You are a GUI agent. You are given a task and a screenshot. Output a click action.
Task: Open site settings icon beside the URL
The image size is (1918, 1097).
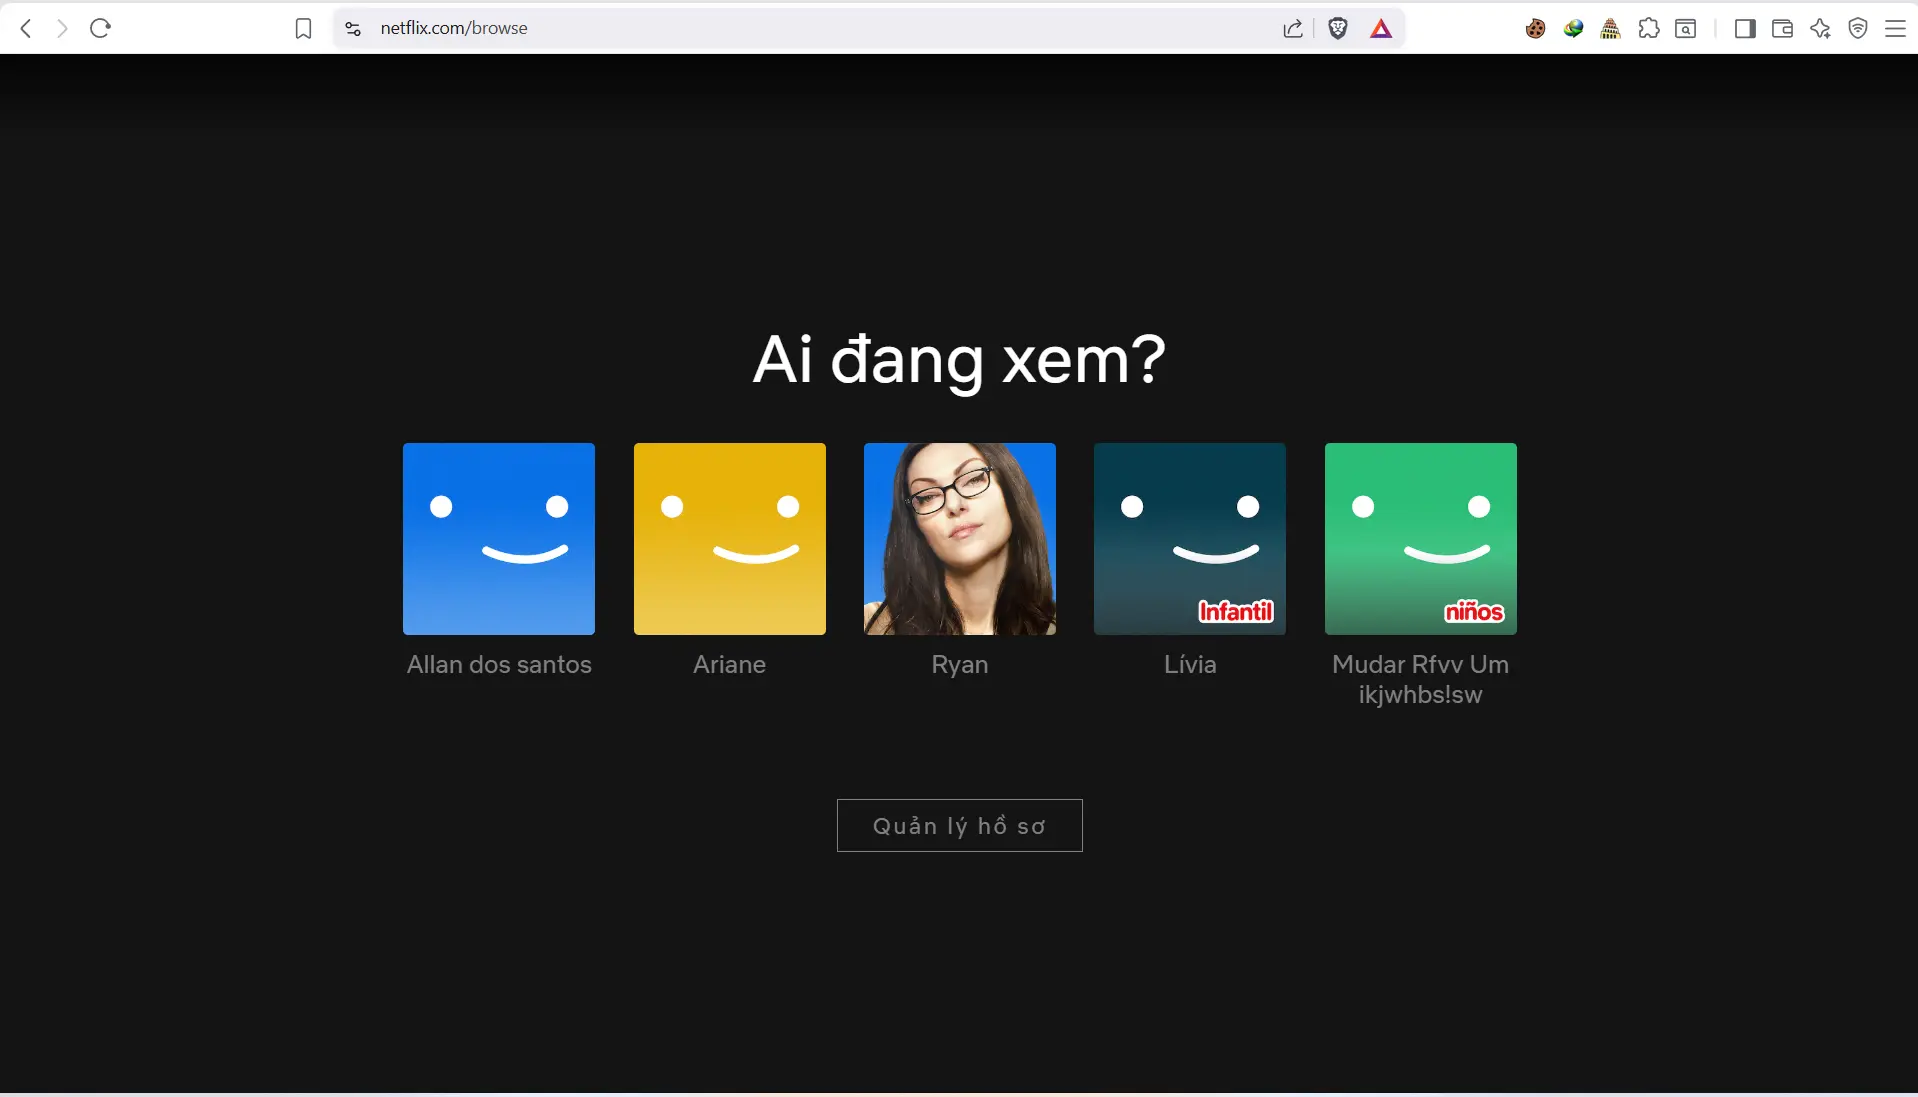(x=352, y=29)
